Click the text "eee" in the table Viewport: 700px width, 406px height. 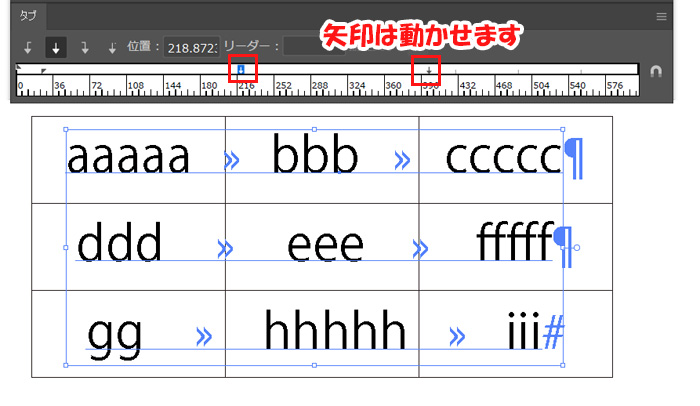tap(325, 246)
